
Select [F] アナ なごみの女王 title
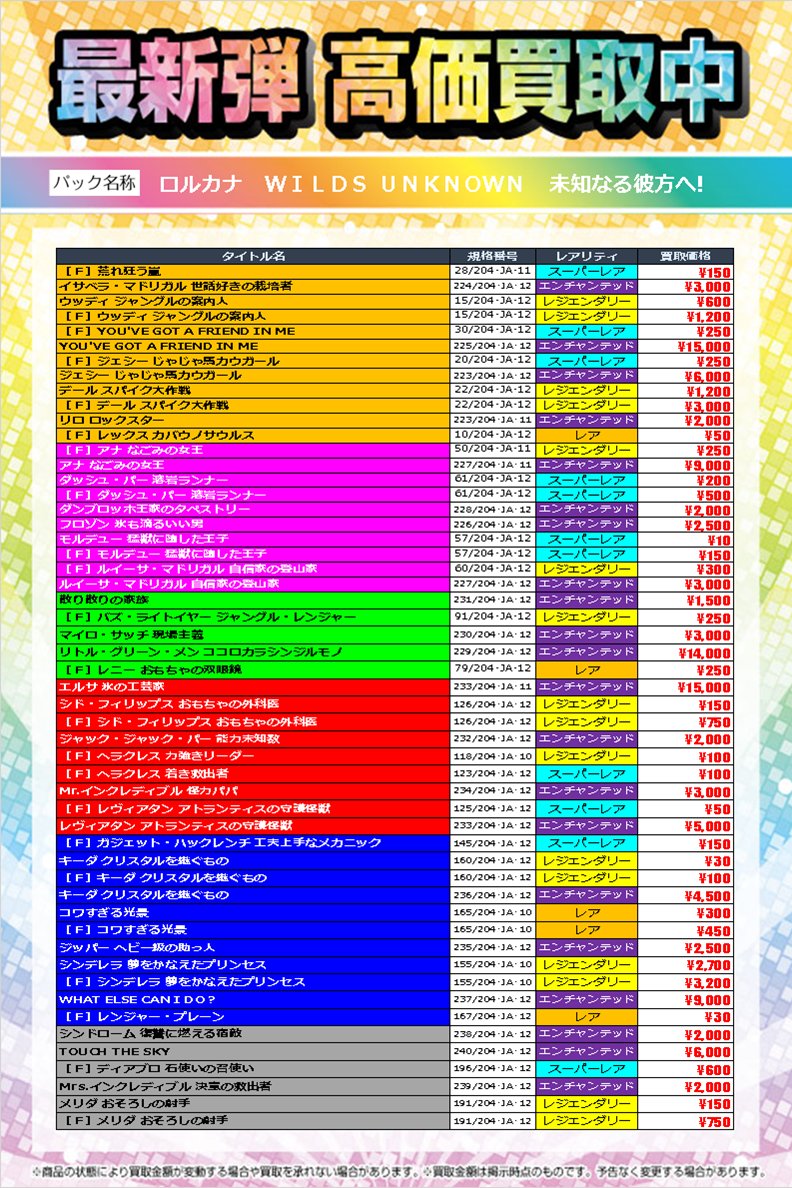coord(253,450)
